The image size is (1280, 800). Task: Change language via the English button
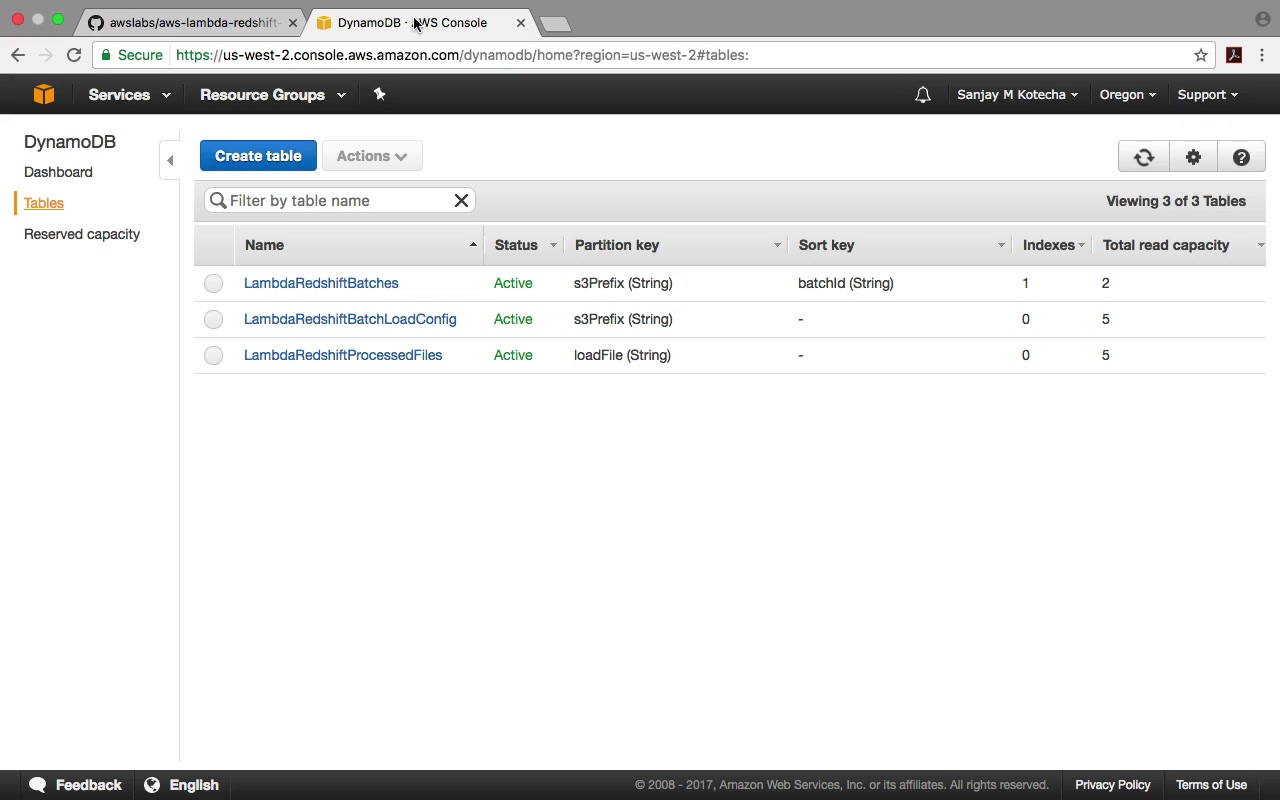[181, 785]
